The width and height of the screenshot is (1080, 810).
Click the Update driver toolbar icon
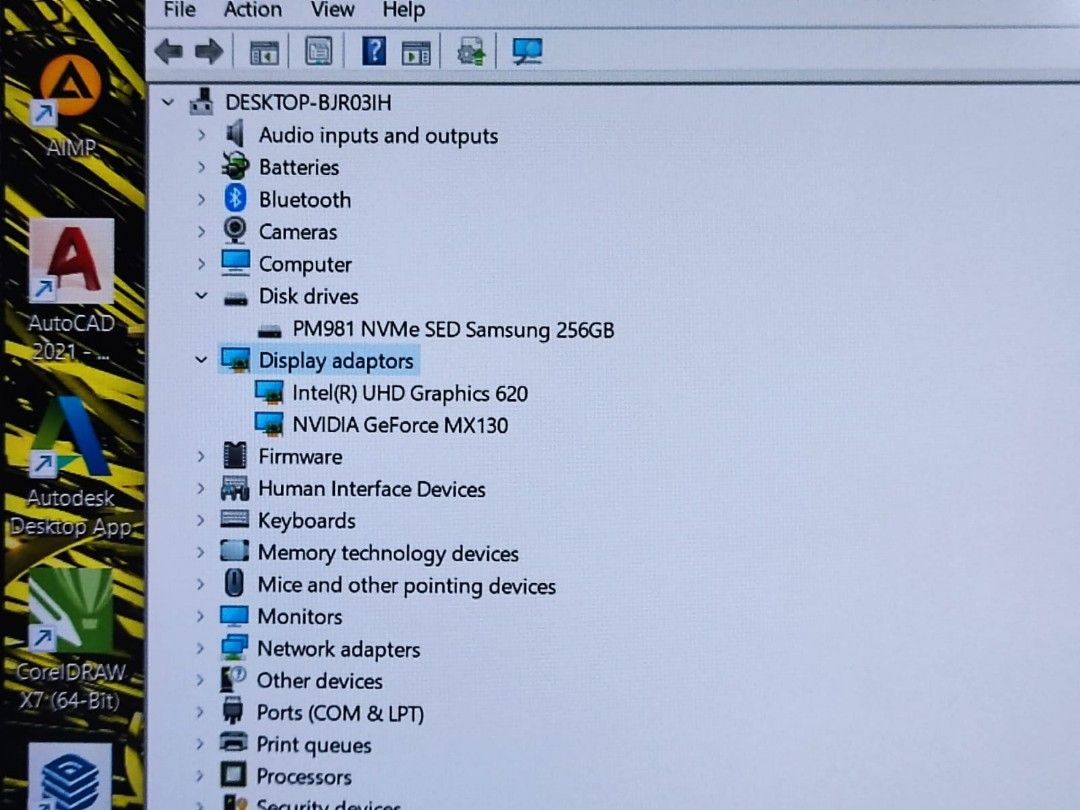tap(469, 51)
